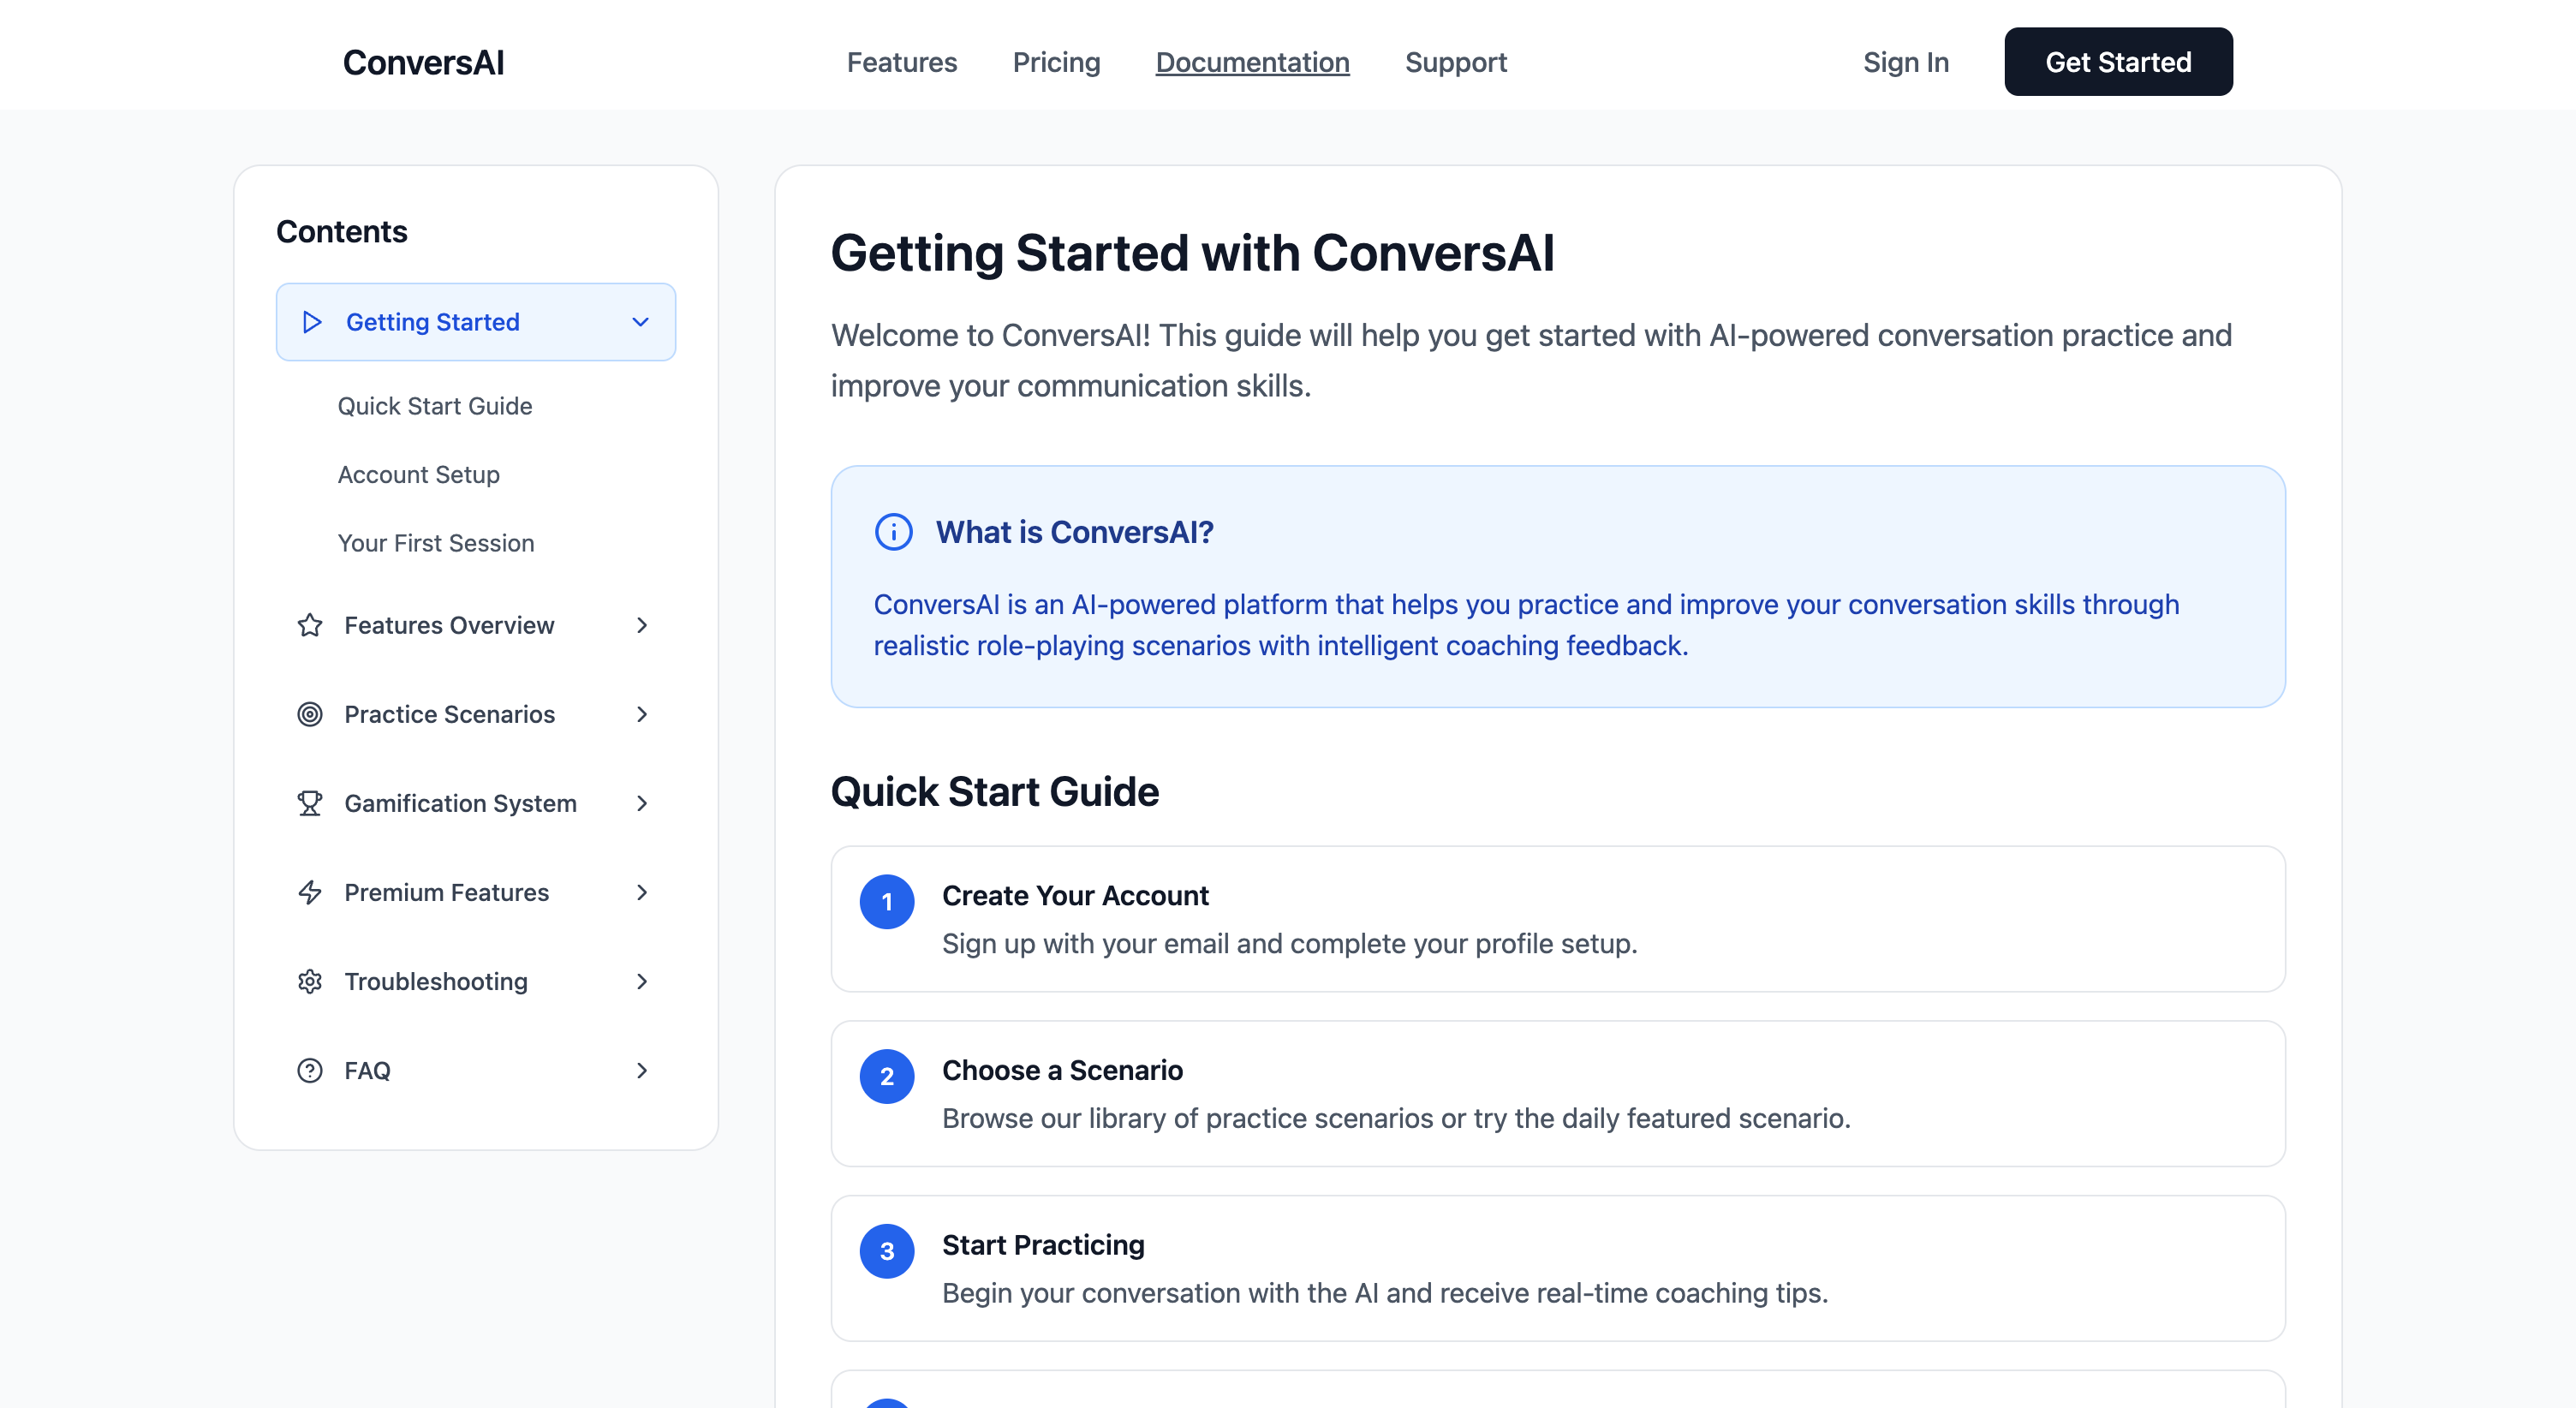Click 'Sign up with your email' description text

[1290, 943]
